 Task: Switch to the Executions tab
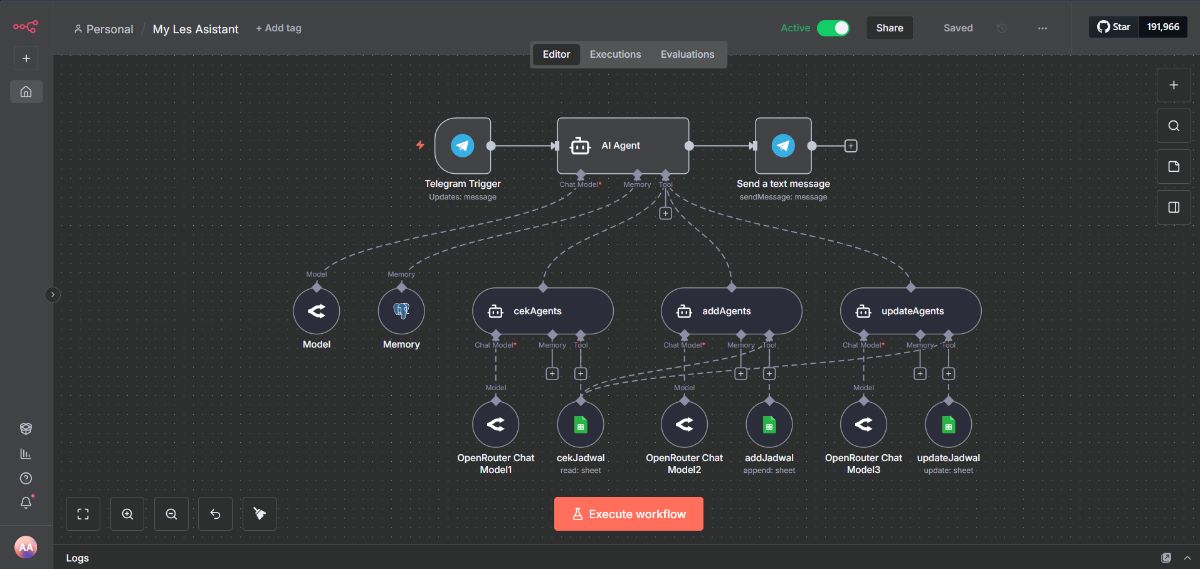pos(615,54)
